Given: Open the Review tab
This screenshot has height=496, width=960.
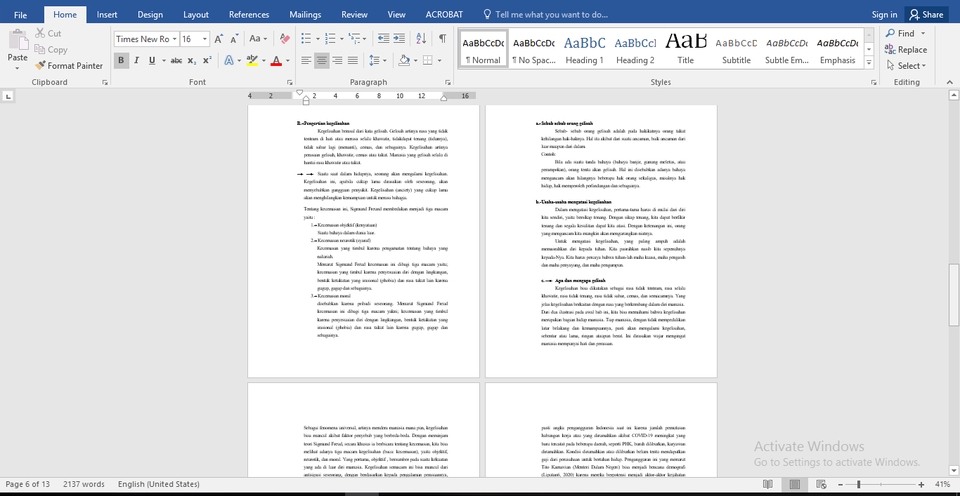Looking at the screenshot, I should pyautogui.click(x=354, y=15).
